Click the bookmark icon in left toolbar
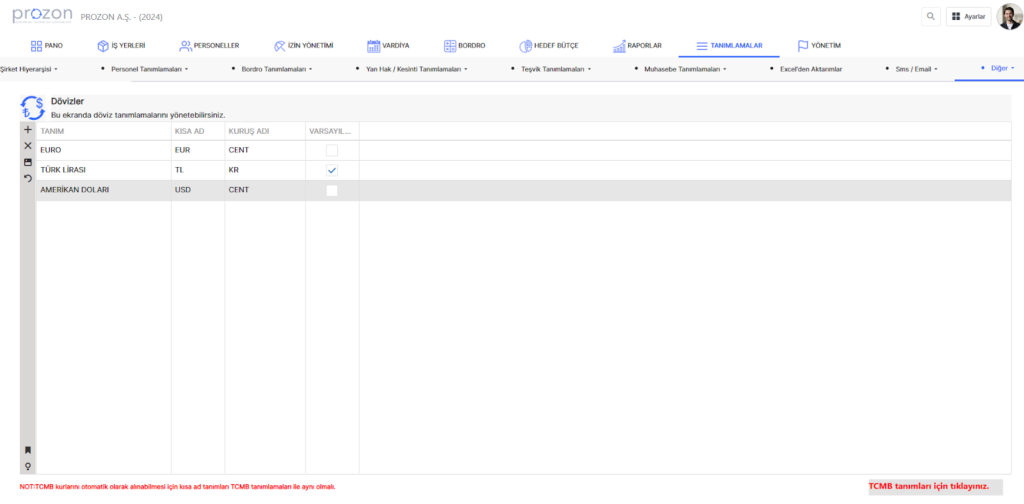Image resolution: width=1024 pixels, height=504 pixels. pos(28,450)
